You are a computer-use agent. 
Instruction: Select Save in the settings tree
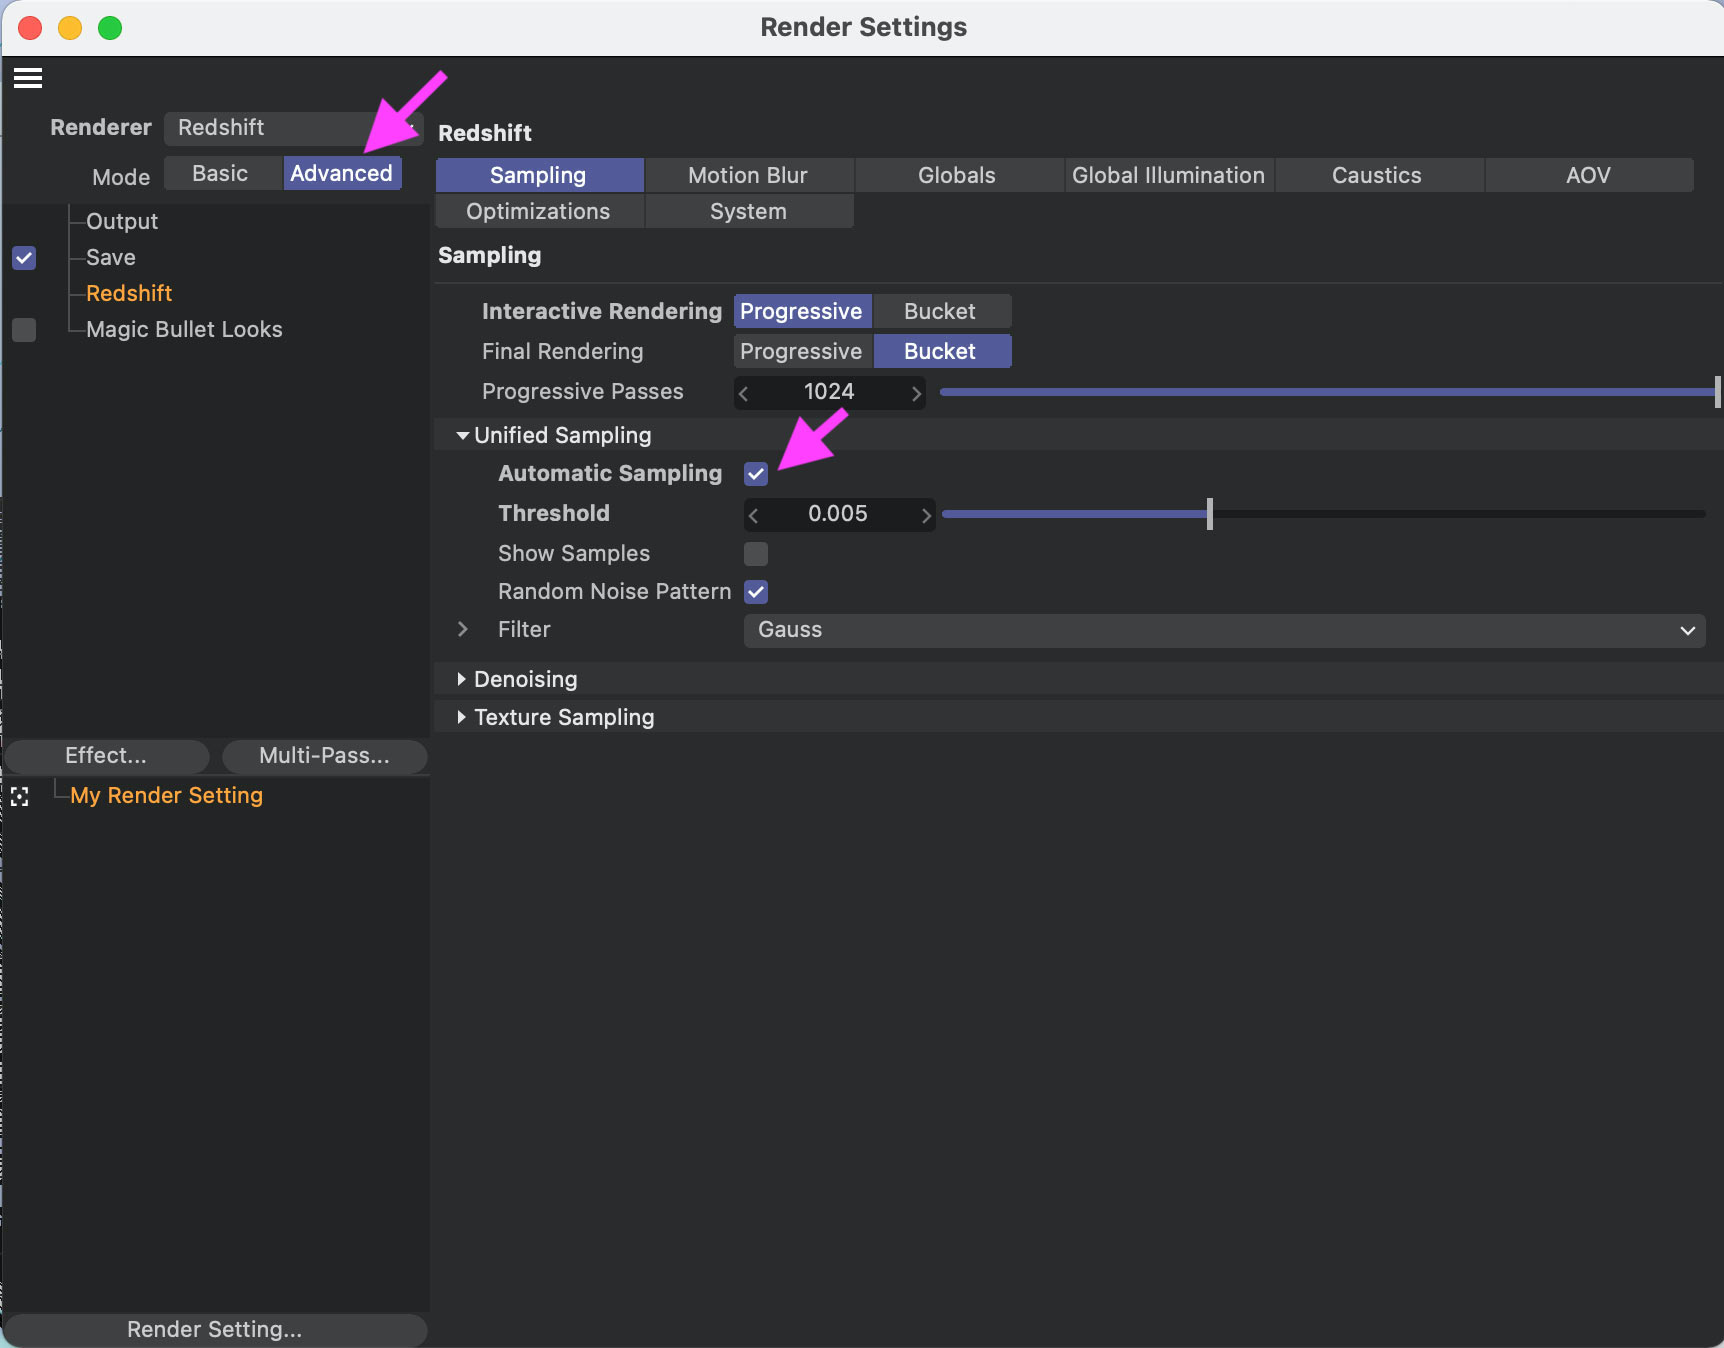[x=111, y=257]
